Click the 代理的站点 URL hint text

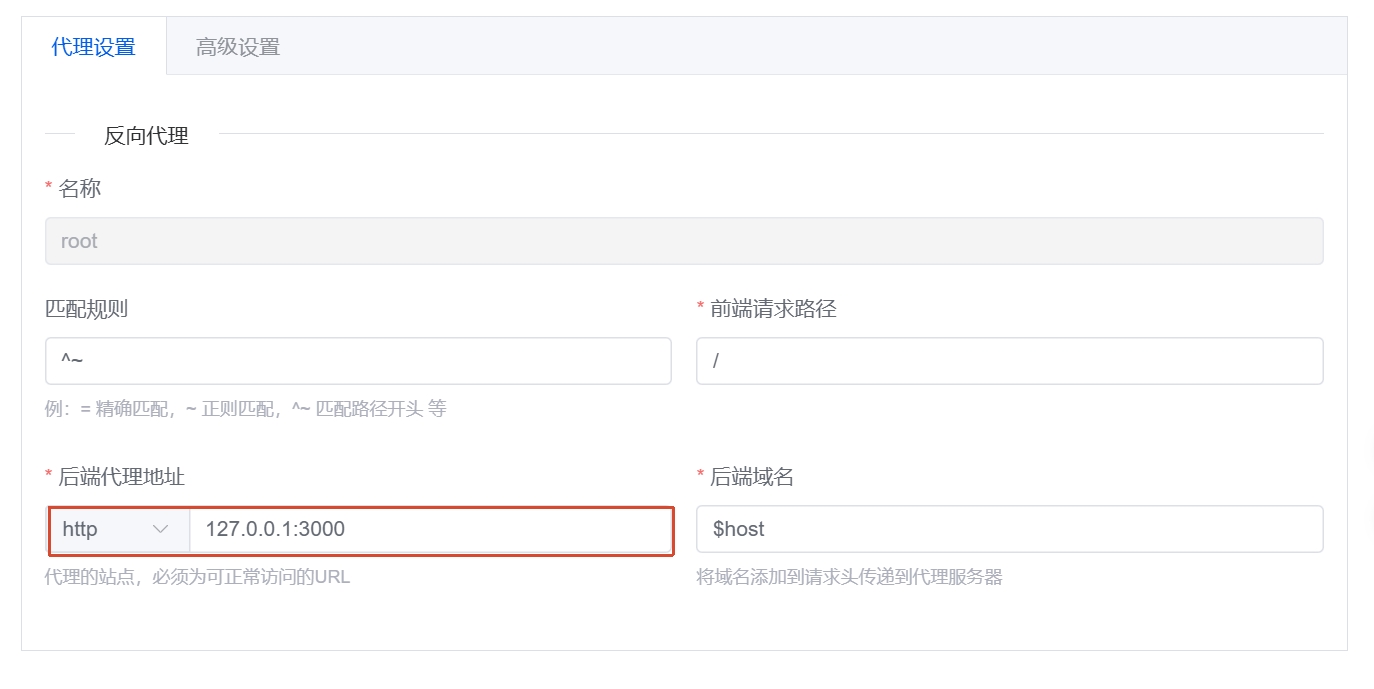(197, 577)
